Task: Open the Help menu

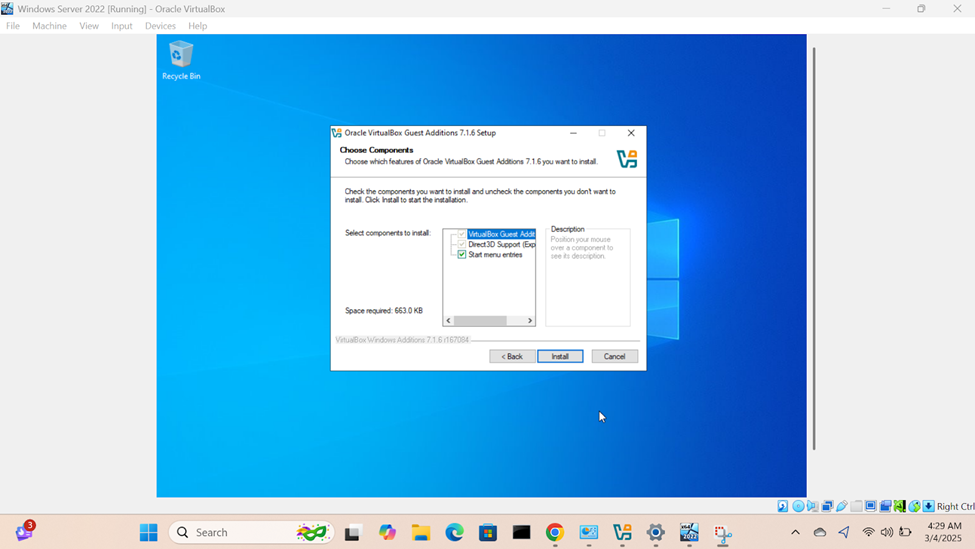Action: 198,25
